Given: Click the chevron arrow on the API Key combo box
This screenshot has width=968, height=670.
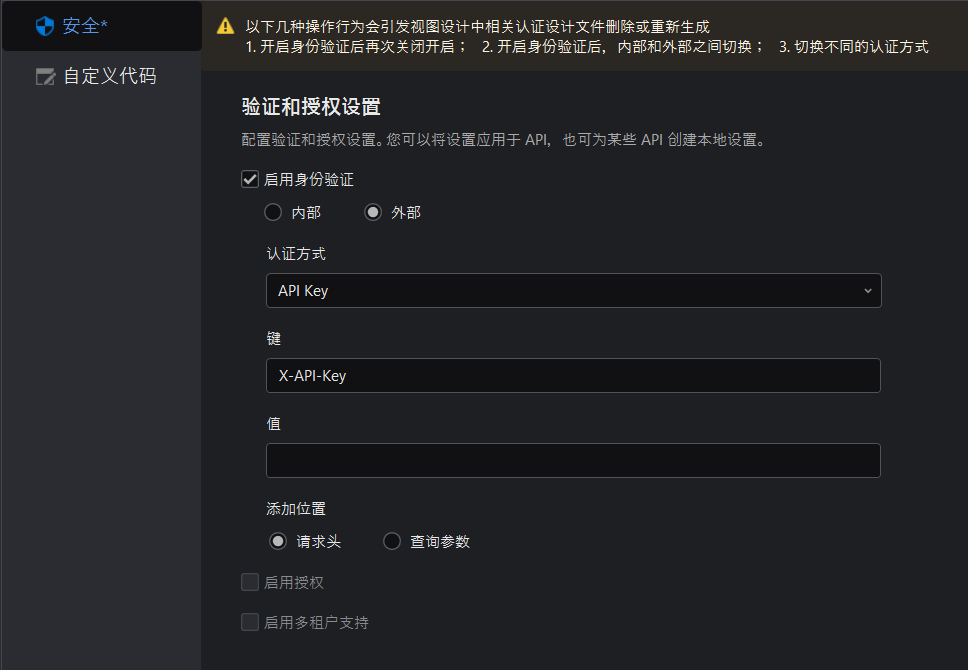Looking at the screenshot, I should [x=867, y=291].
